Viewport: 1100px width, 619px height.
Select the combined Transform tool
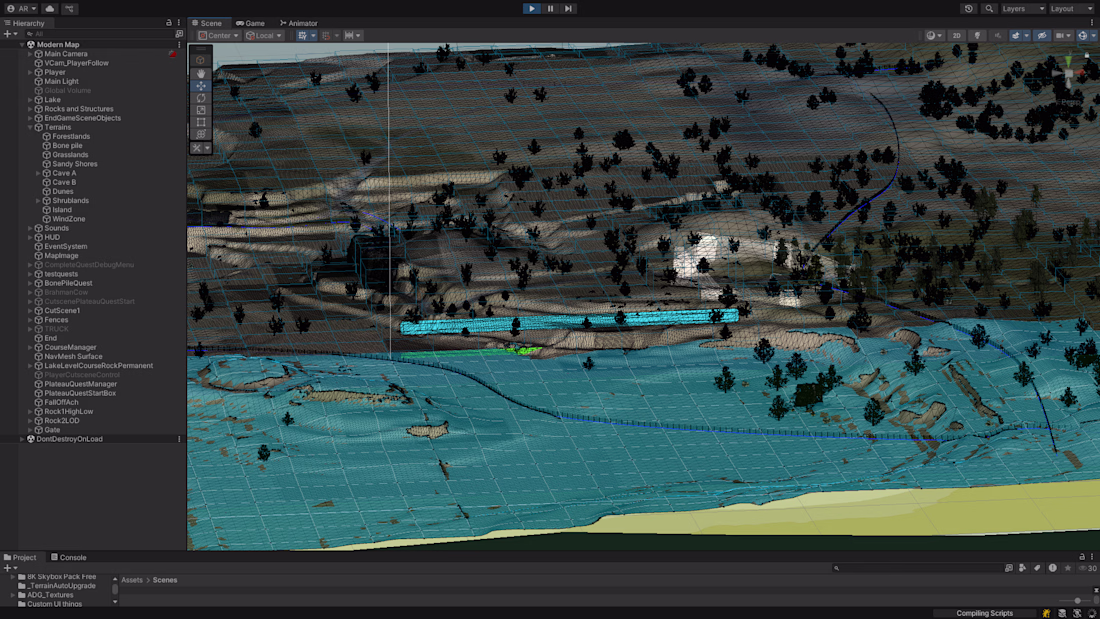pos(201,134)
